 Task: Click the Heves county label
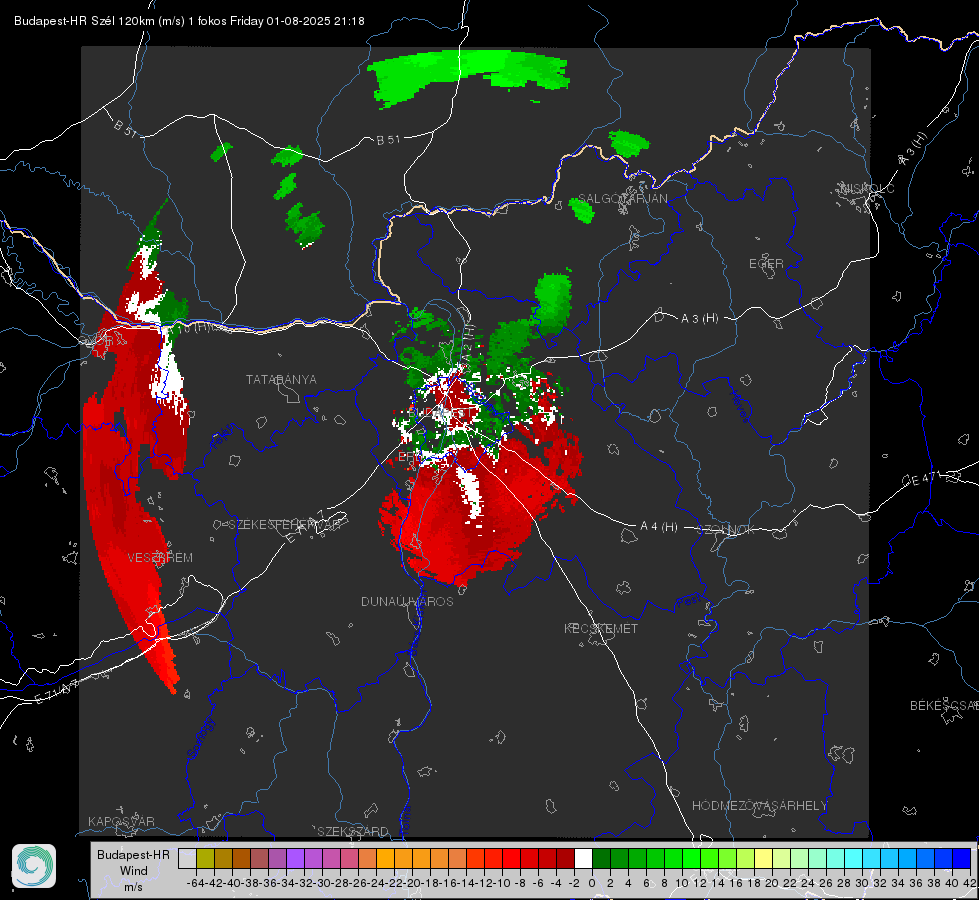click(739, 406)
